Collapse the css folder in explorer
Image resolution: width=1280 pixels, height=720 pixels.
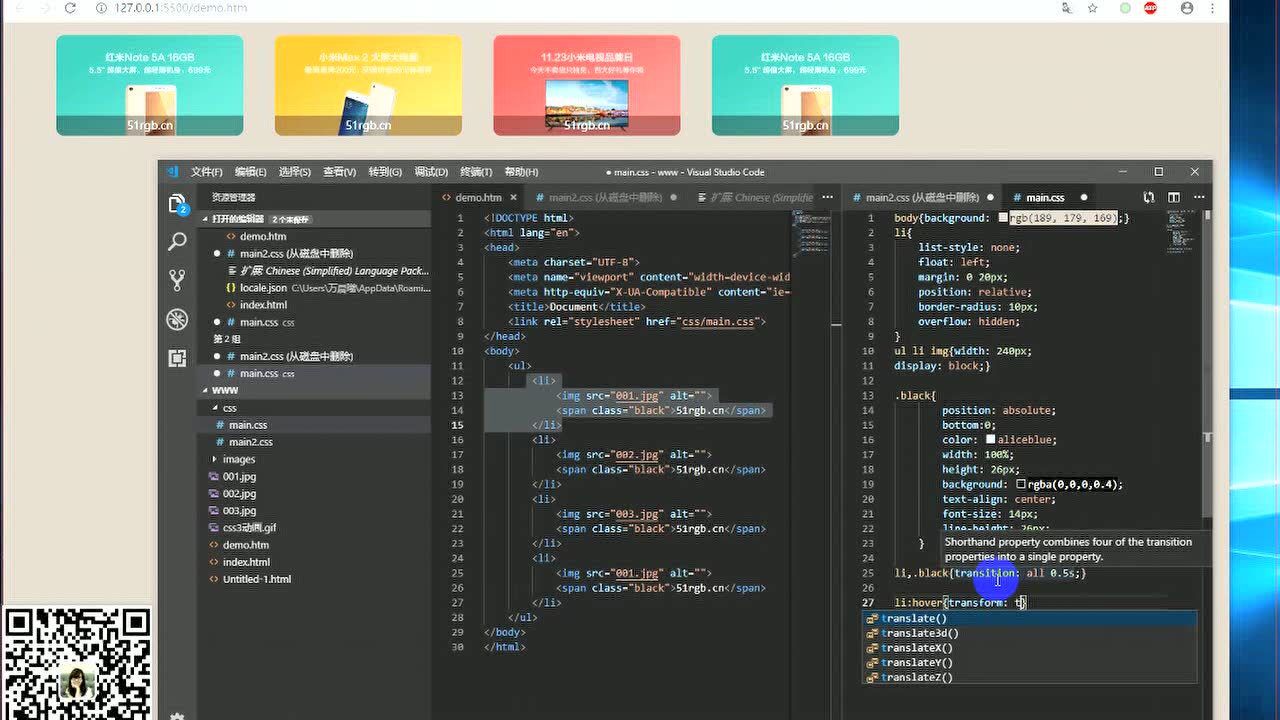click(314, 408)
